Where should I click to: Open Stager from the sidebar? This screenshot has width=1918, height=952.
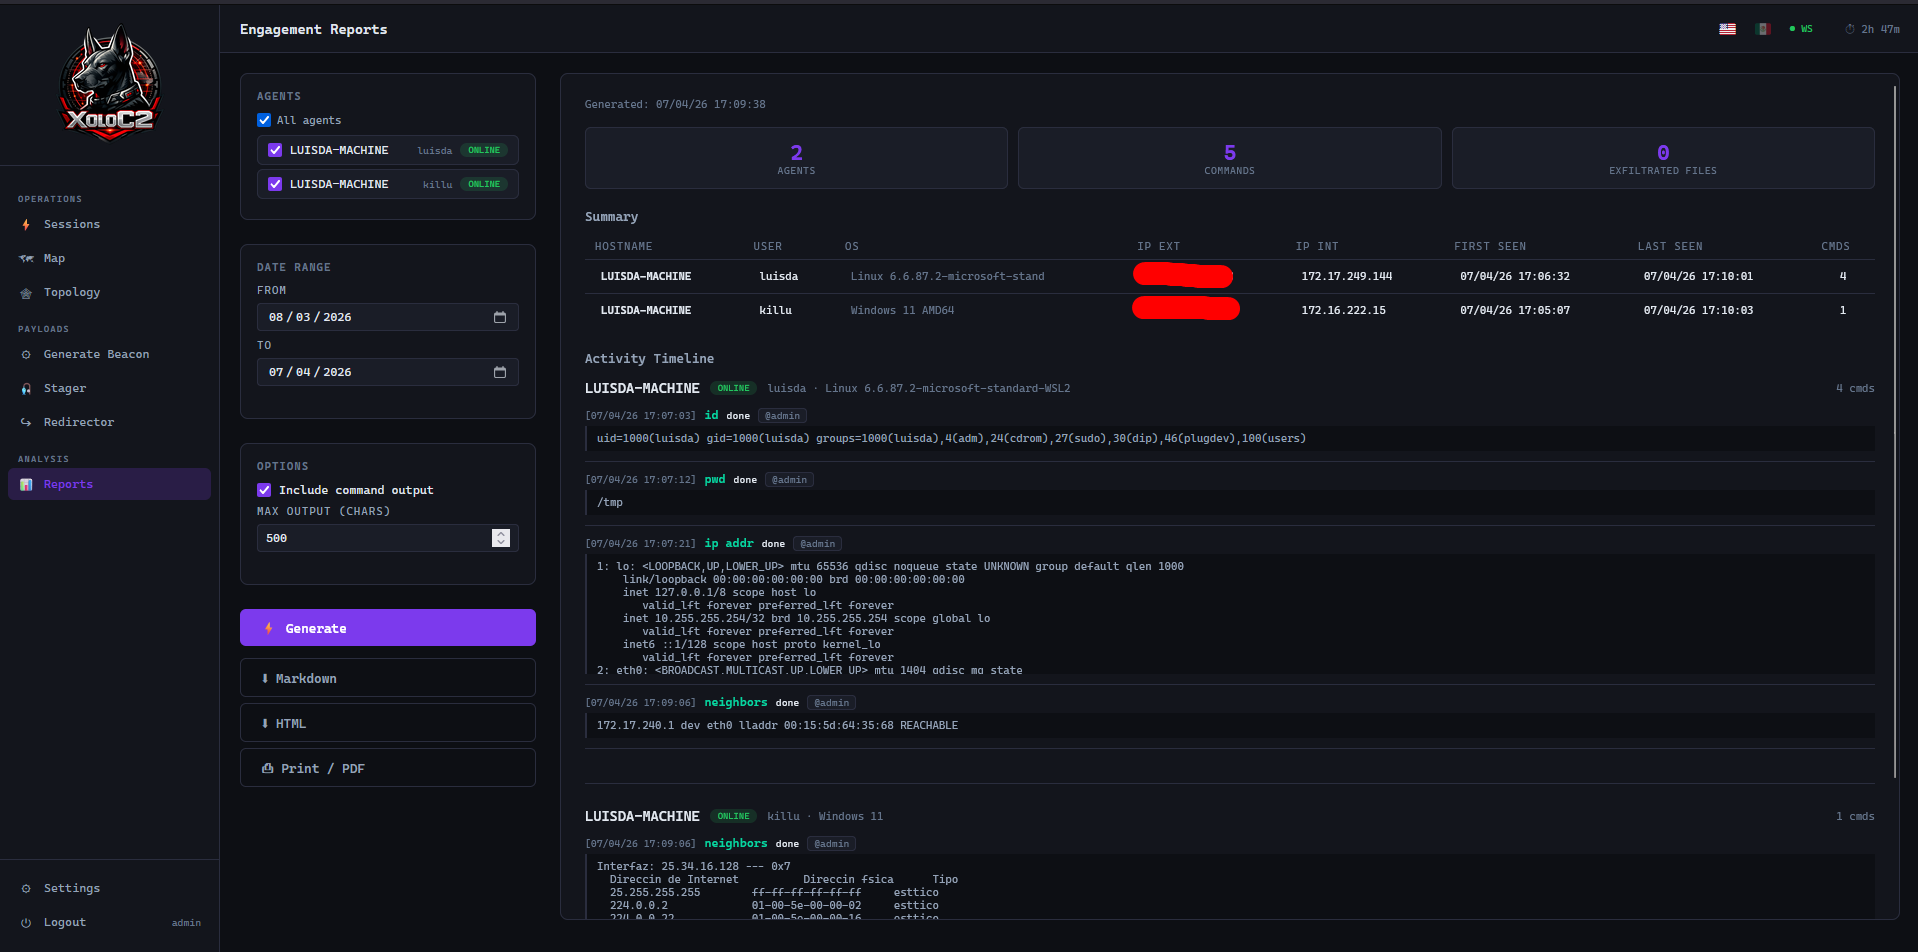[x=64, y=389]
